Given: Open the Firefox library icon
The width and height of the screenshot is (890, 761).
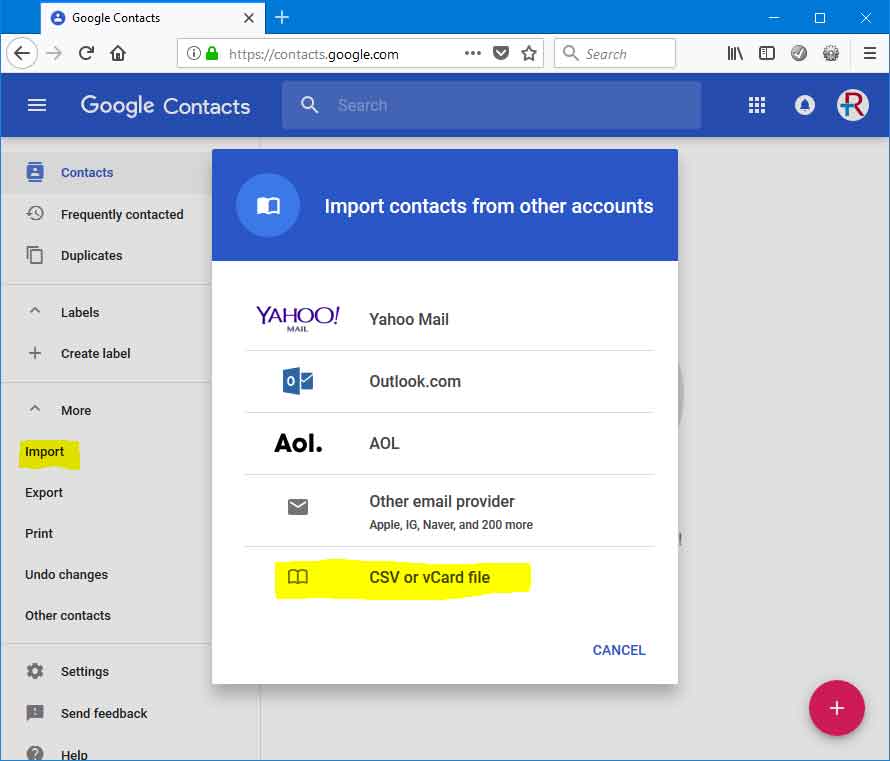Looking at the screenshot, I should (x=735, y=53).
